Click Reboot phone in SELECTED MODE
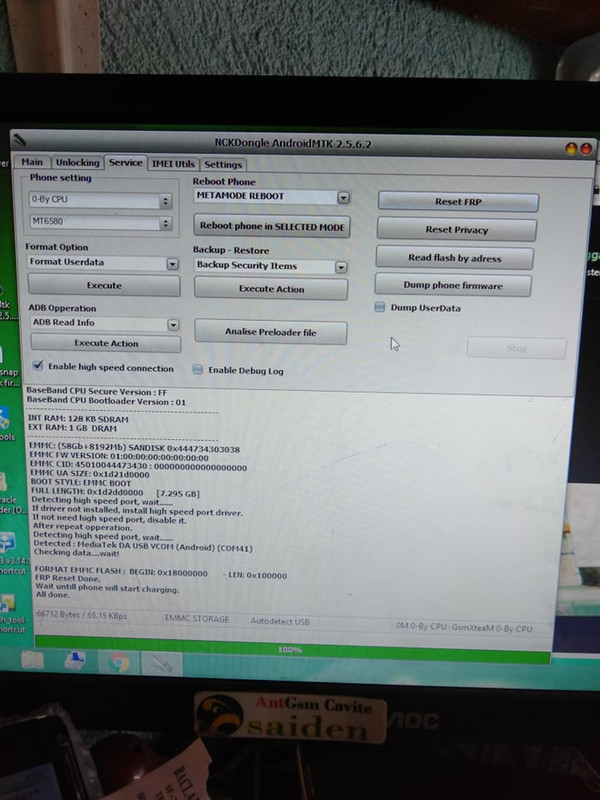Screen dimensions: 600x800 tap(272, 226)
